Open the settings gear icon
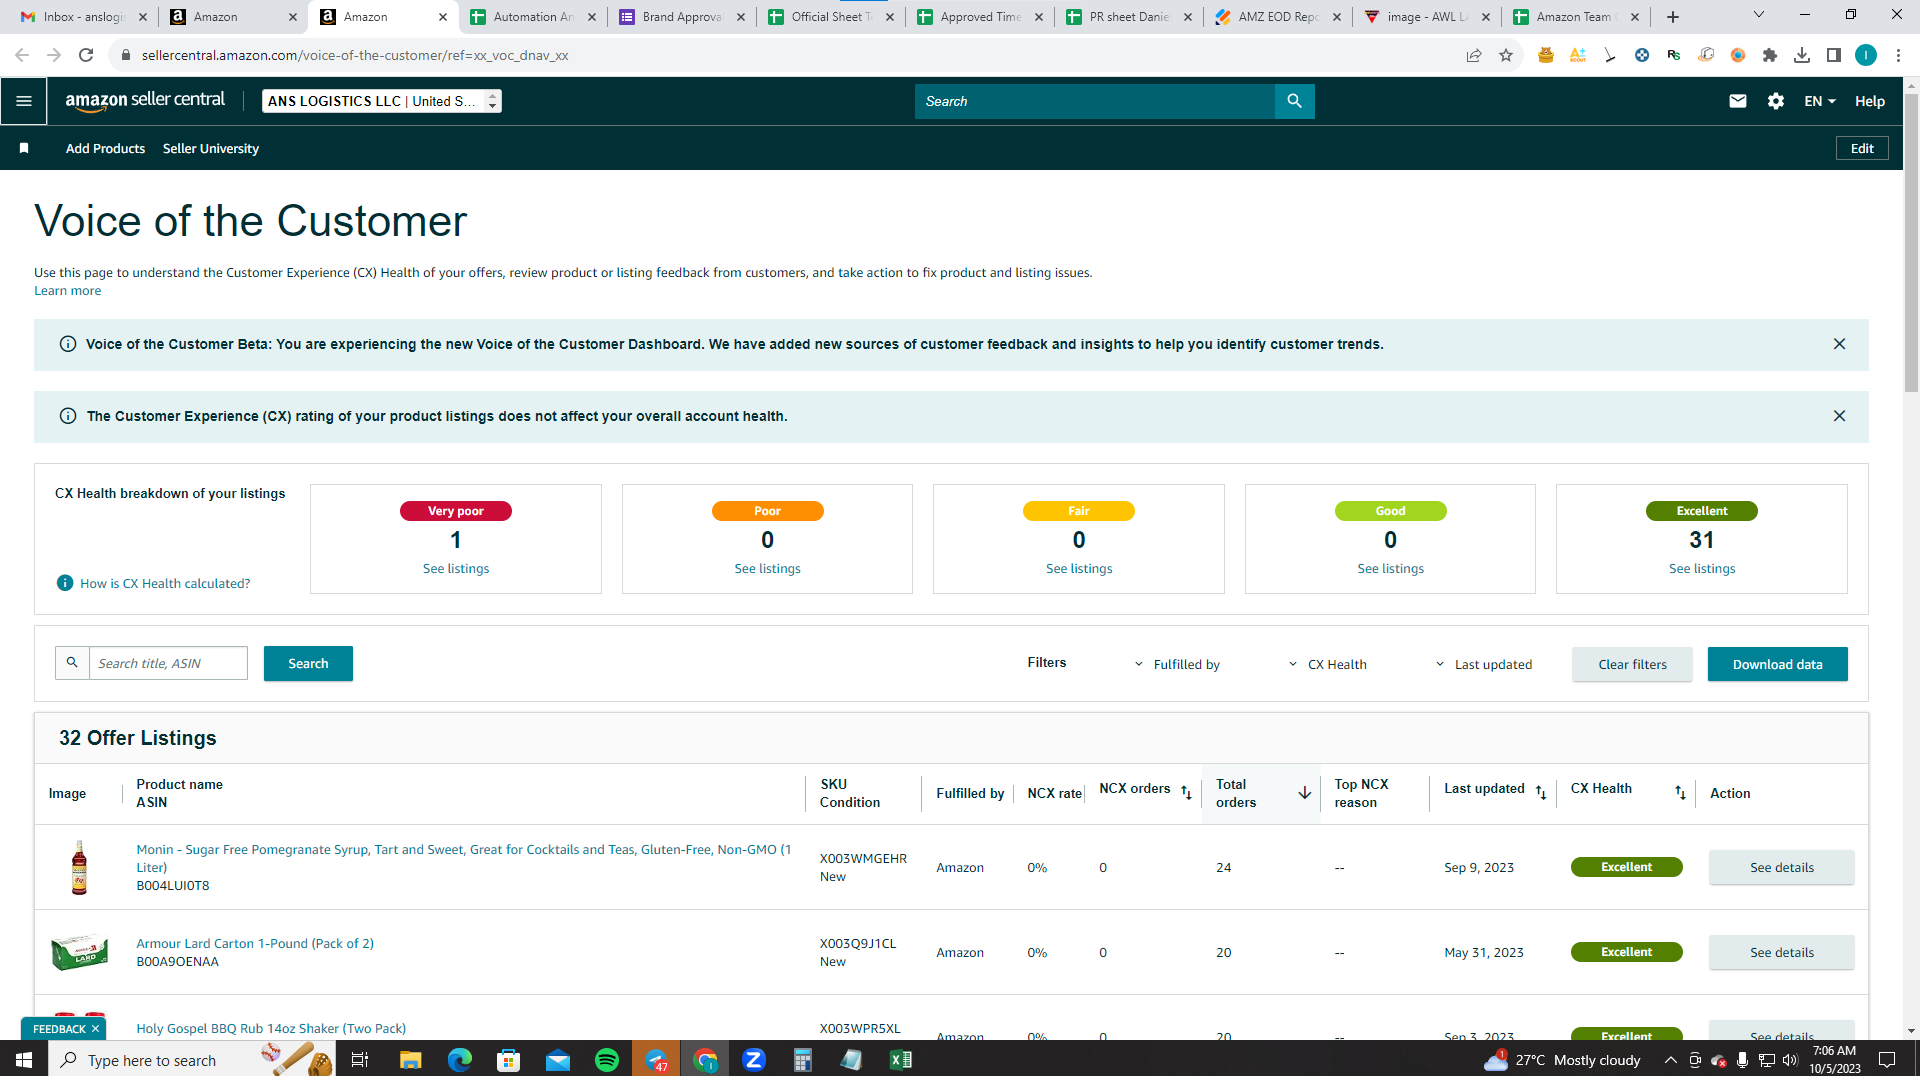Screen dimensions: 1920x1076 pyautogui.click(x=1776, y=101)
